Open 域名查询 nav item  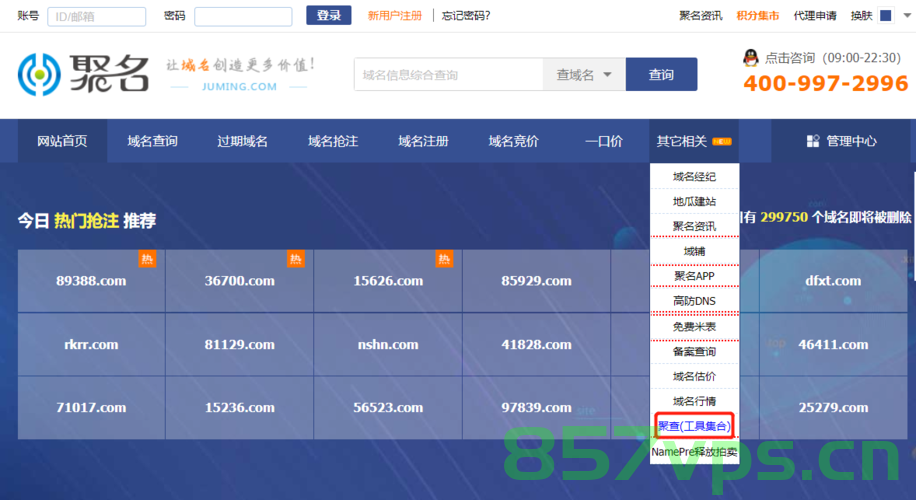[x=152, y=141]
